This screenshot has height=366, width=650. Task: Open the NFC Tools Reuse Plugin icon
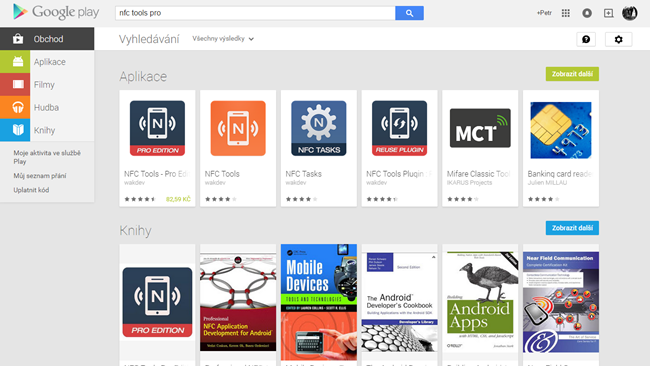pos(399,128)
